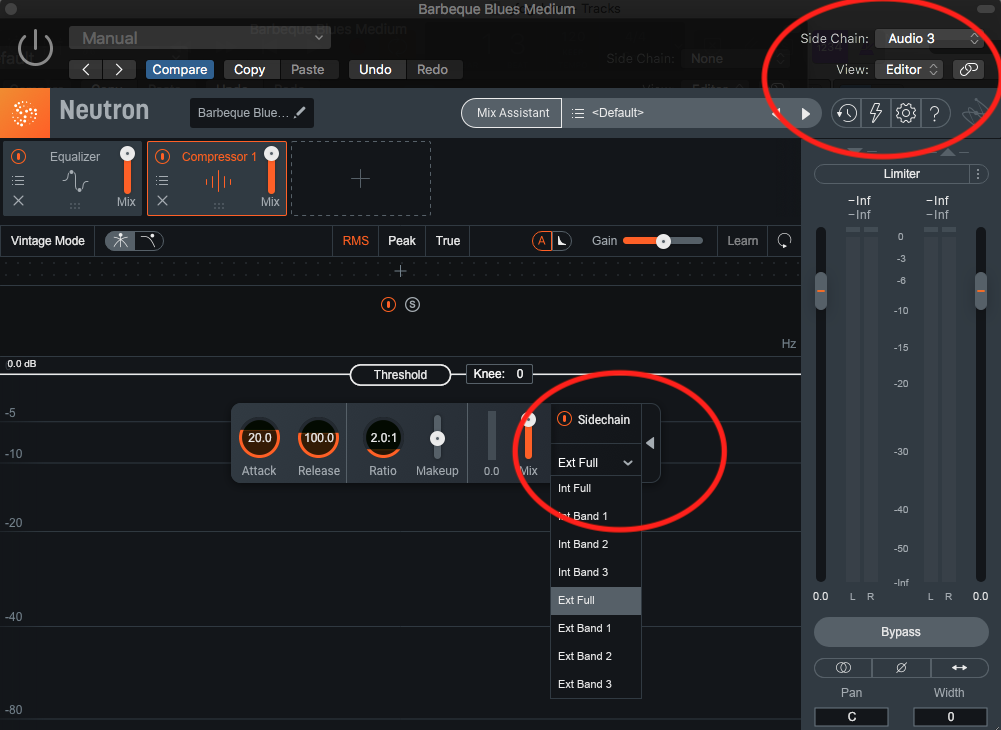Viewport: 1001px width, 730px height.
Task: Choose Int Band 3 sidechain source
Action: pos(596,572)
